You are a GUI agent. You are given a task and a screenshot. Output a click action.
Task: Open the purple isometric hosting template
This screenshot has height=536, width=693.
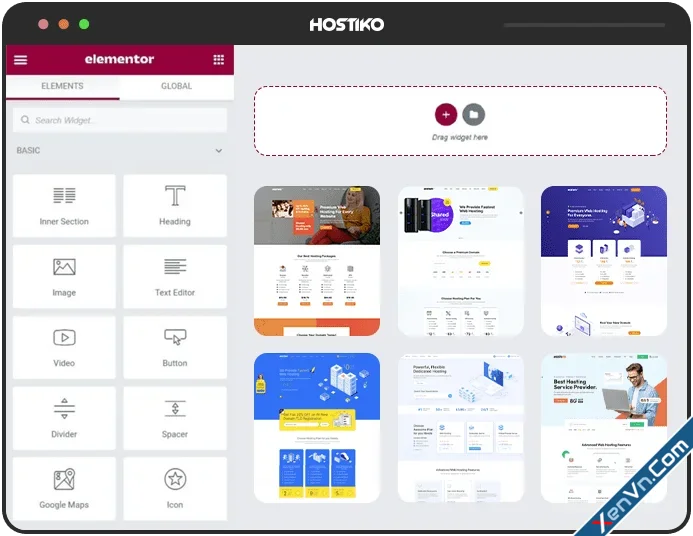pos(604,261)
